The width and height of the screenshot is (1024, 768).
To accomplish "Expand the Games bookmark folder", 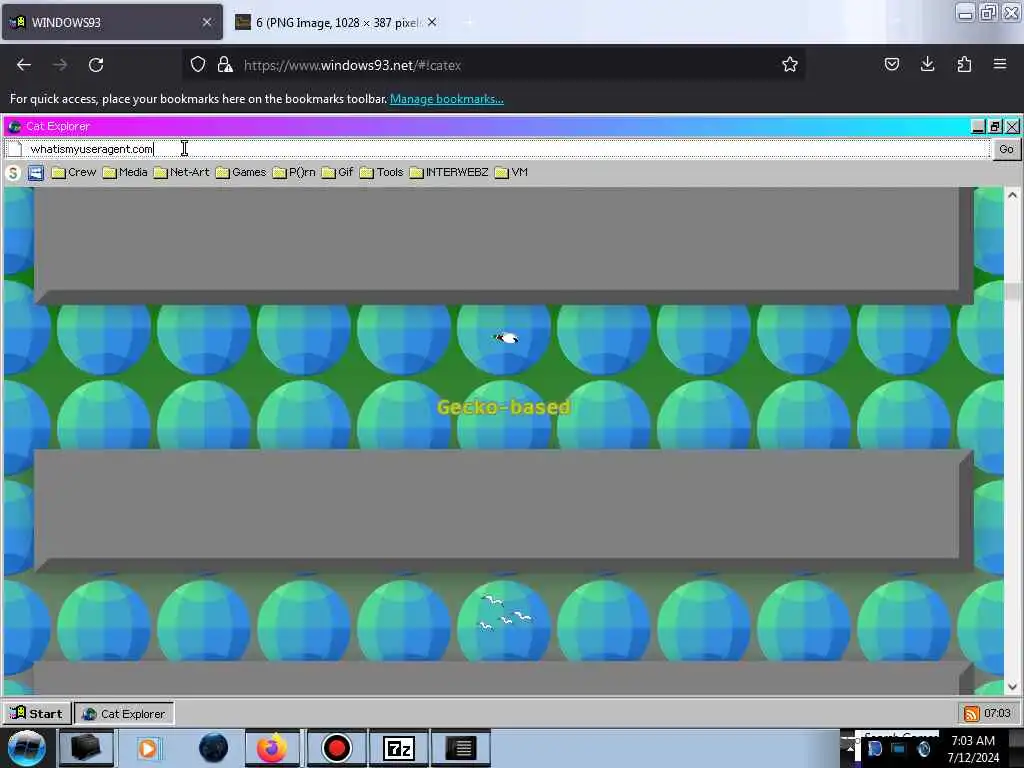I will (241, 172).
